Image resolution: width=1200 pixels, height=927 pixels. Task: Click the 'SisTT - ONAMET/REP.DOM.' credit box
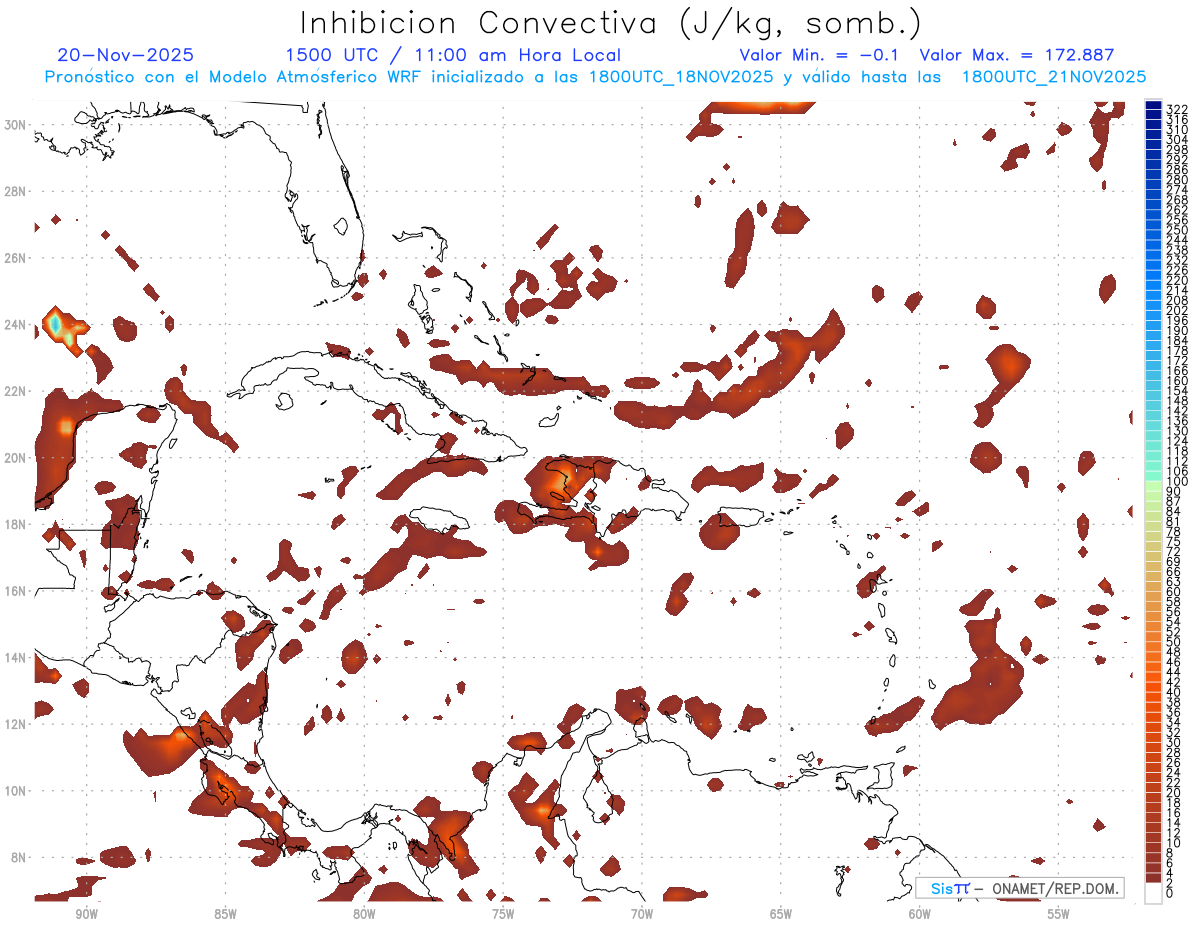click(1019, 888)
